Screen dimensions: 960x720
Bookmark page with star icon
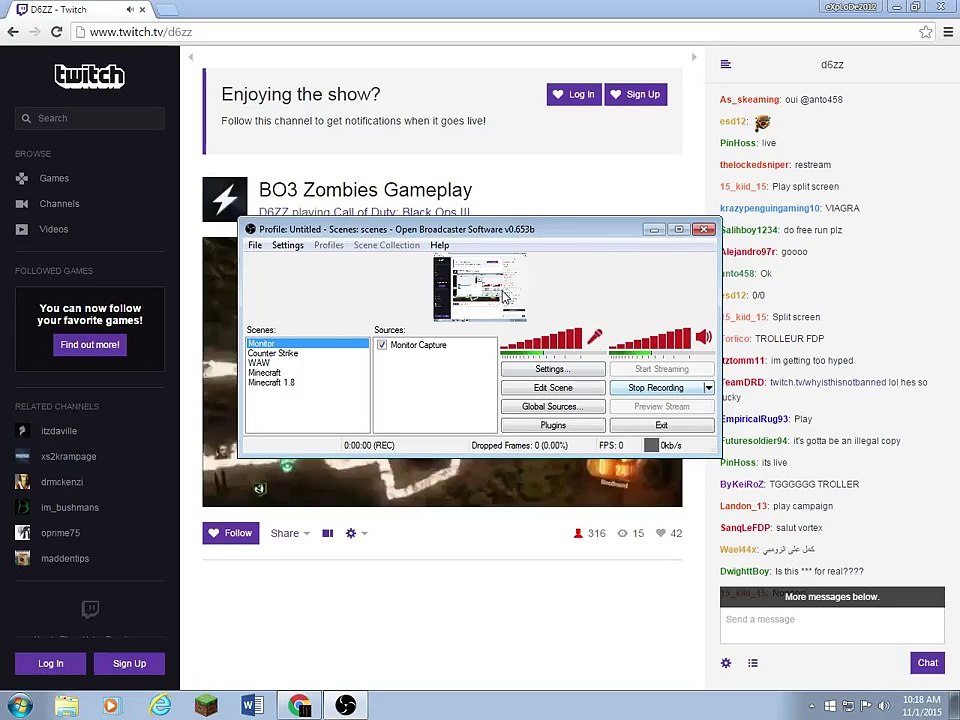coord(926,32)
